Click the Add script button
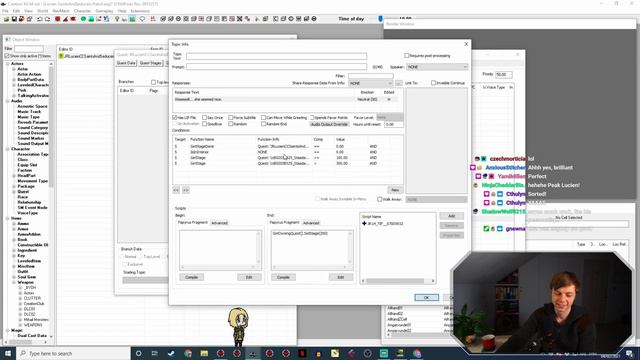 point(451,216)
